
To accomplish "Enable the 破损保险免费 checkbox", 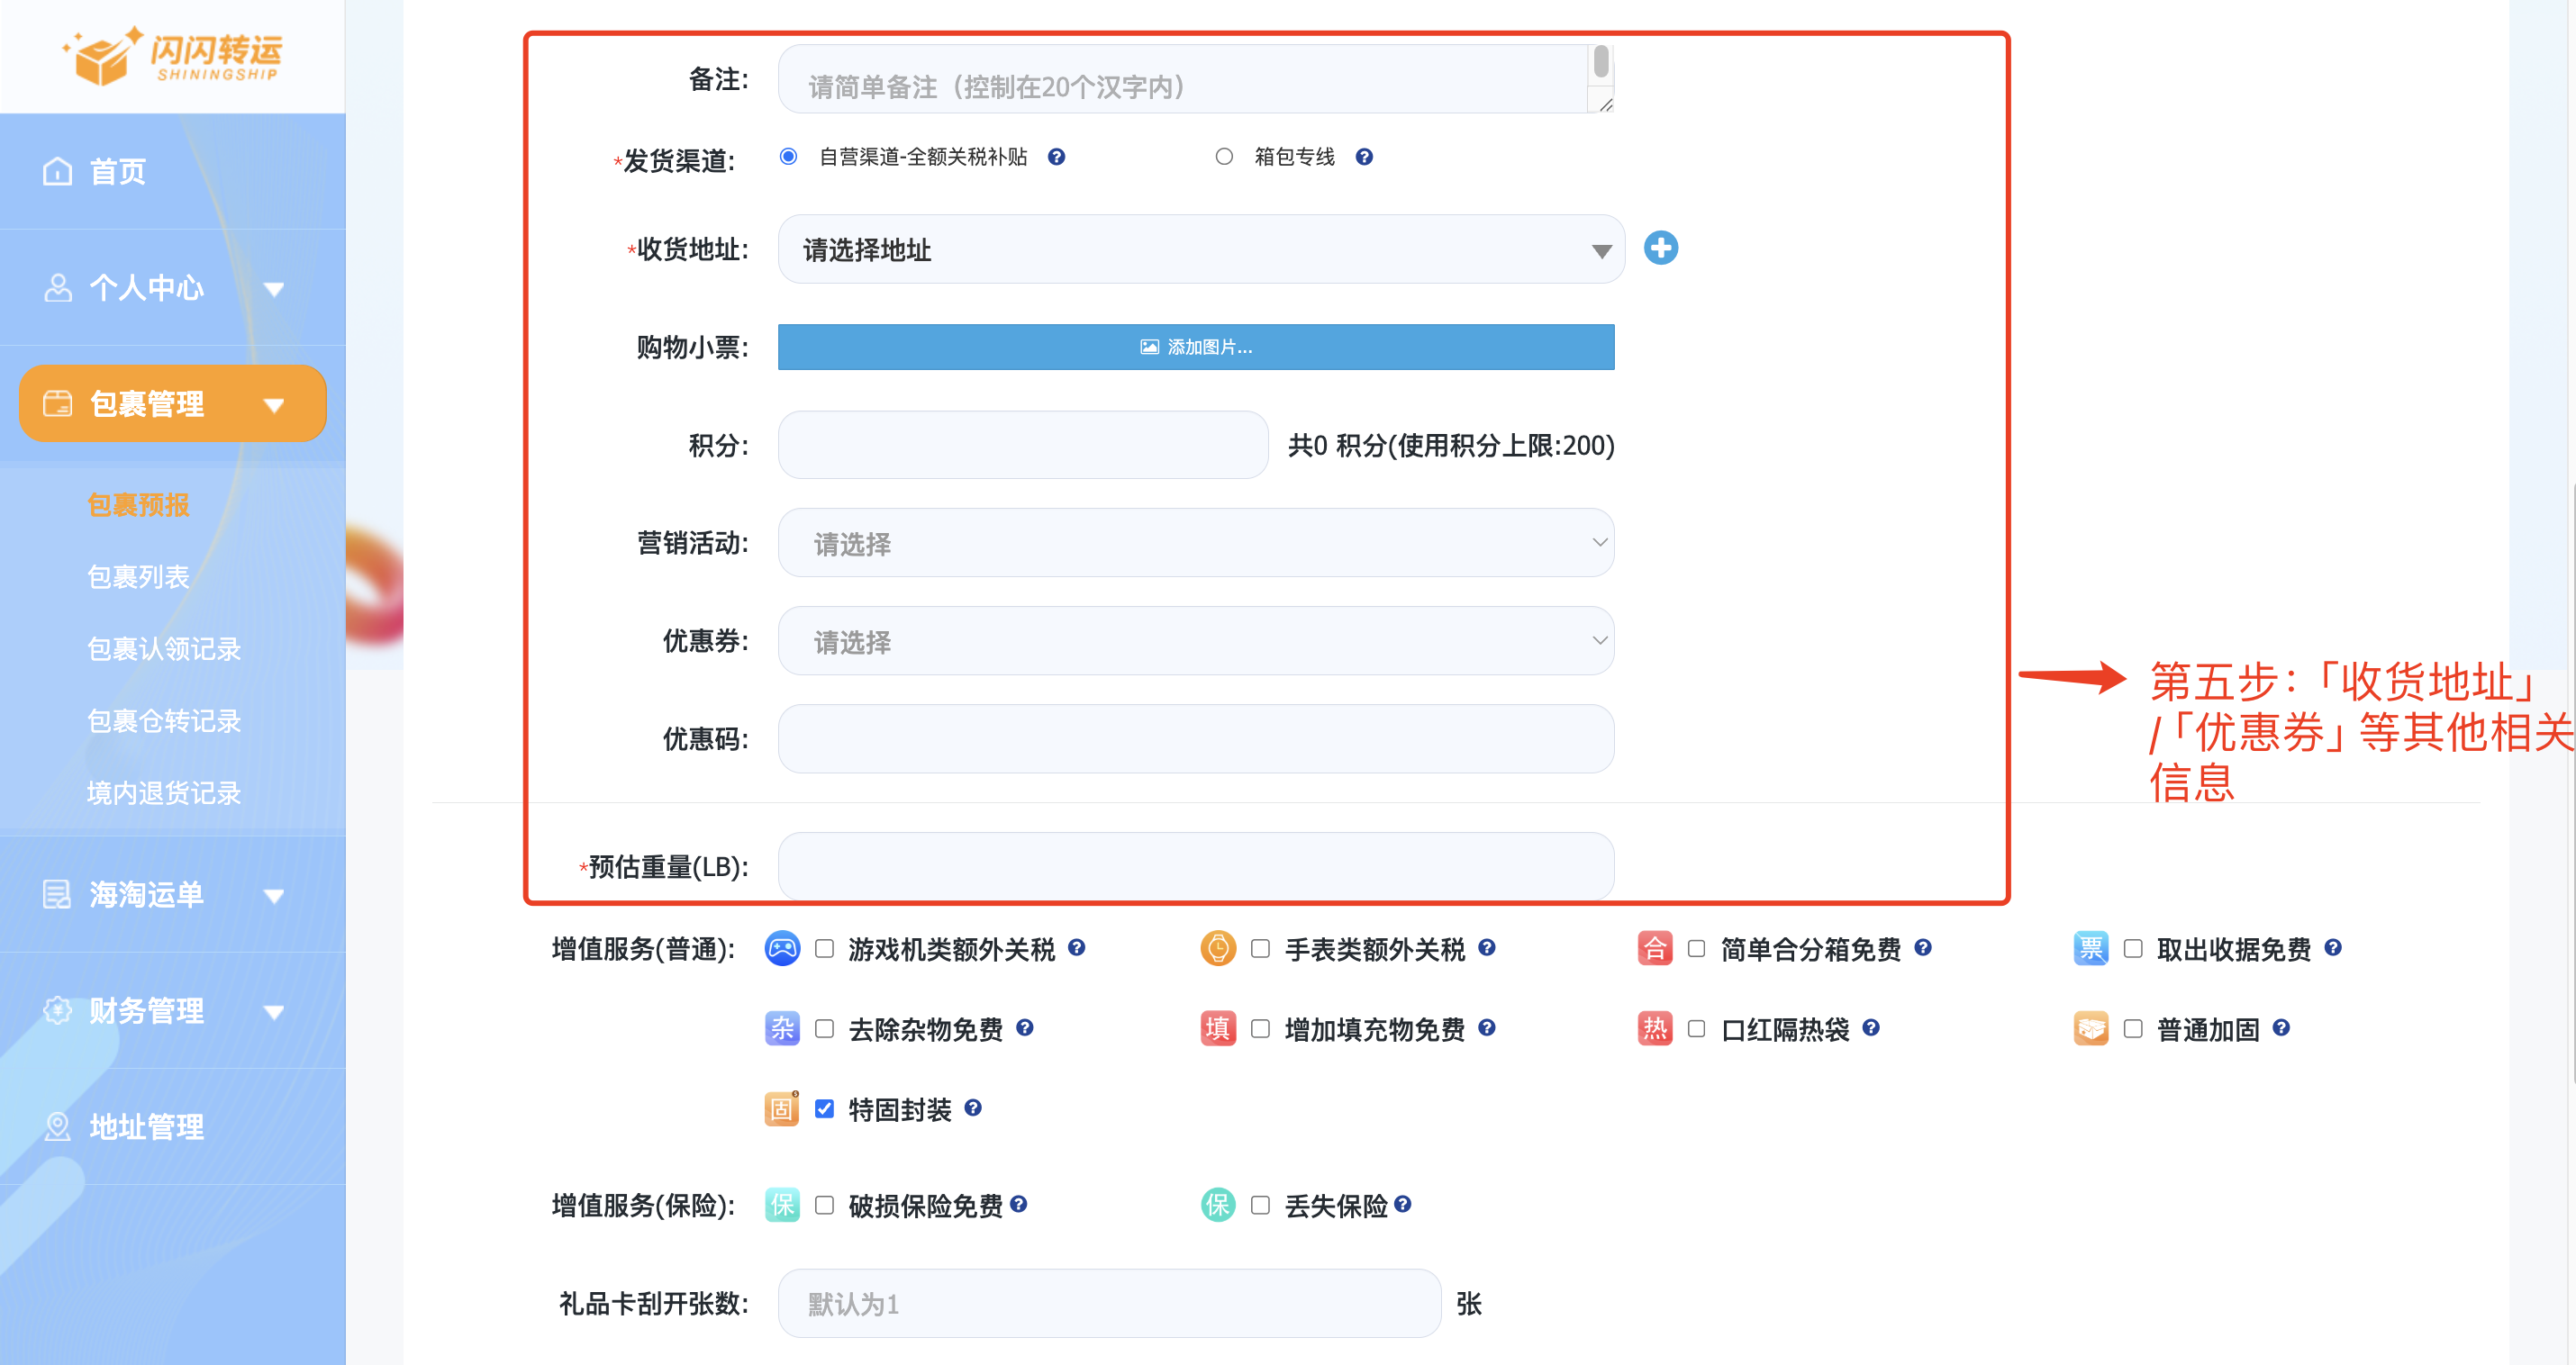I will [x=824, y=1205].
